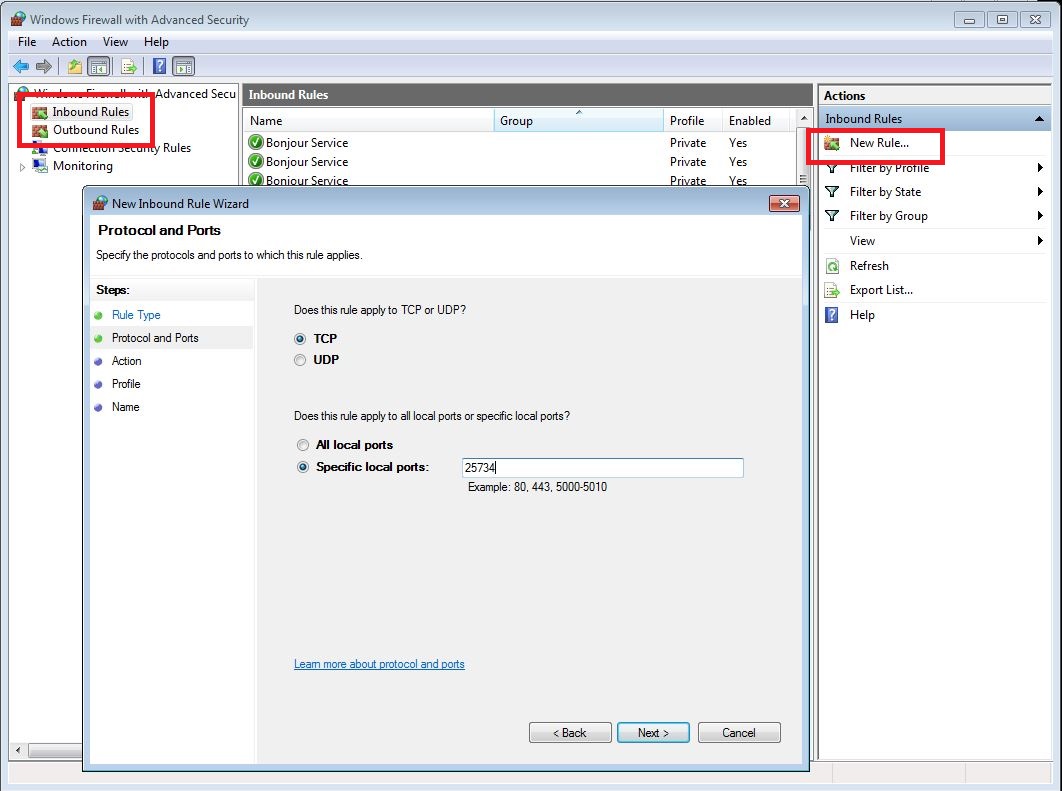The image size is (1062, 791).
Task: Click the Export List toolbar icon
Action: (x=128, y=66)
